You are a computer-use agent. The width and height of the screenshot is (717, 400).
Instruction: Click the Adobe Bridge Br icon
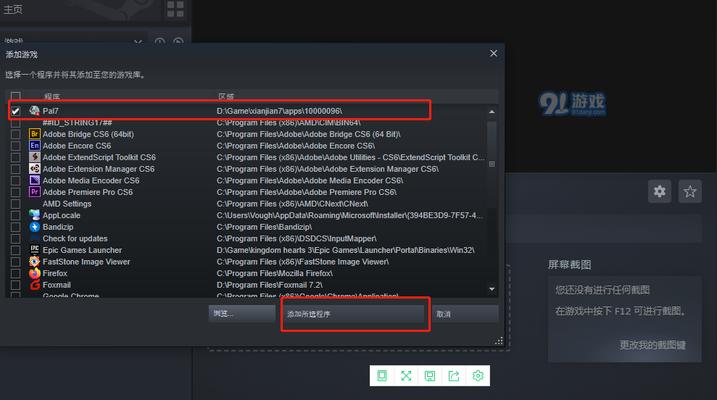34,134
